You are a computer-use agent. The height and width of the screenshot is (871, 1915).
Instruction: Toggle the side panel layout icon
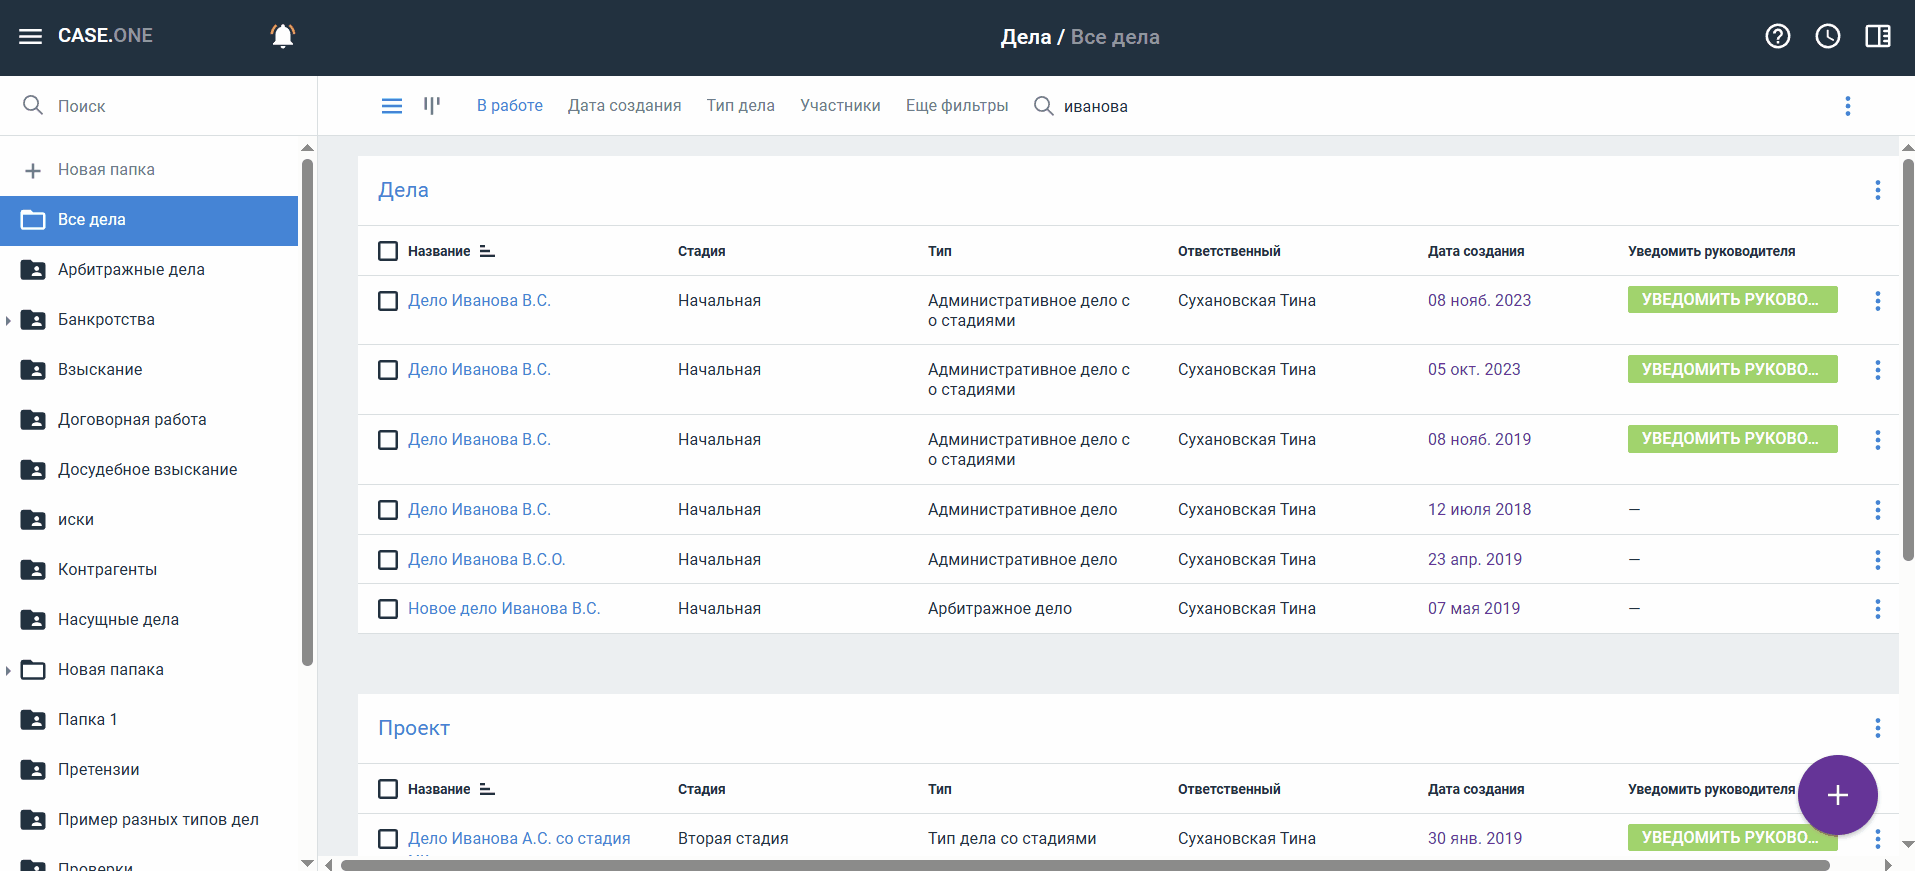point(1878,36)
